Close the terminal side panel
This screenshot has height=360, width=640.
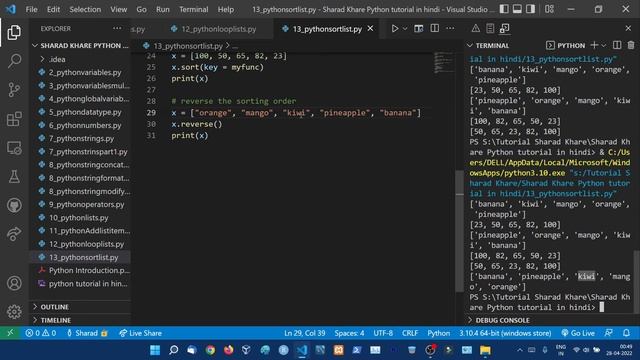pyautogui.click(x=628, y=29)
